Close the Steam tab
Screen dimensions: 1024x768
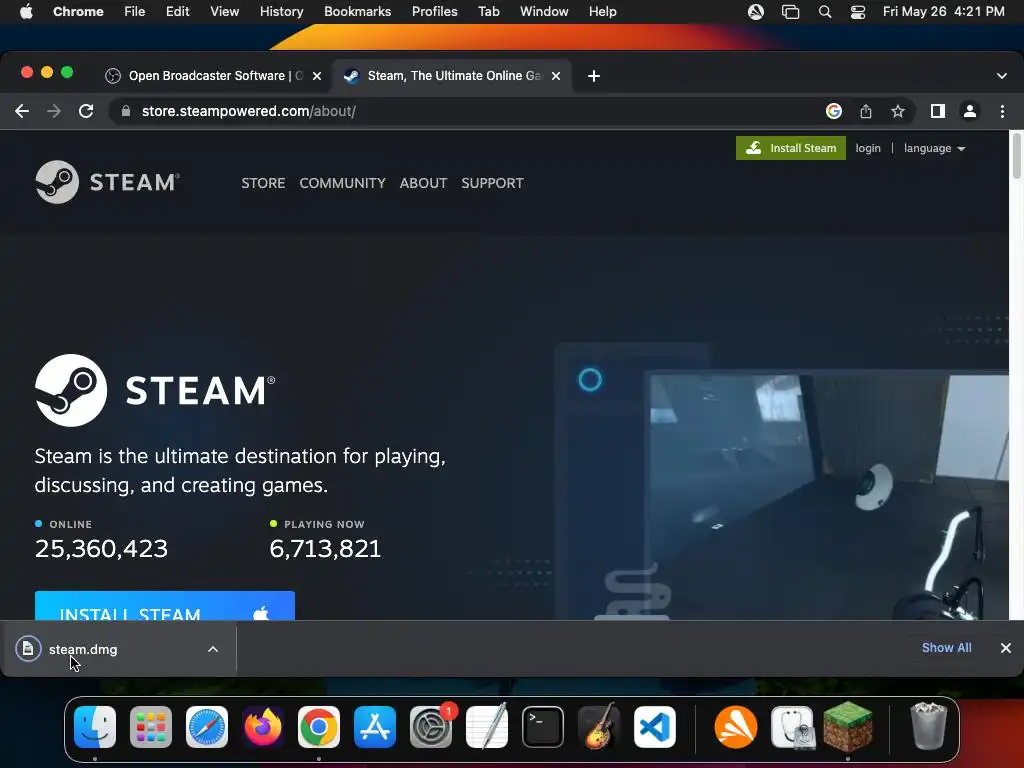coord(556,76)
